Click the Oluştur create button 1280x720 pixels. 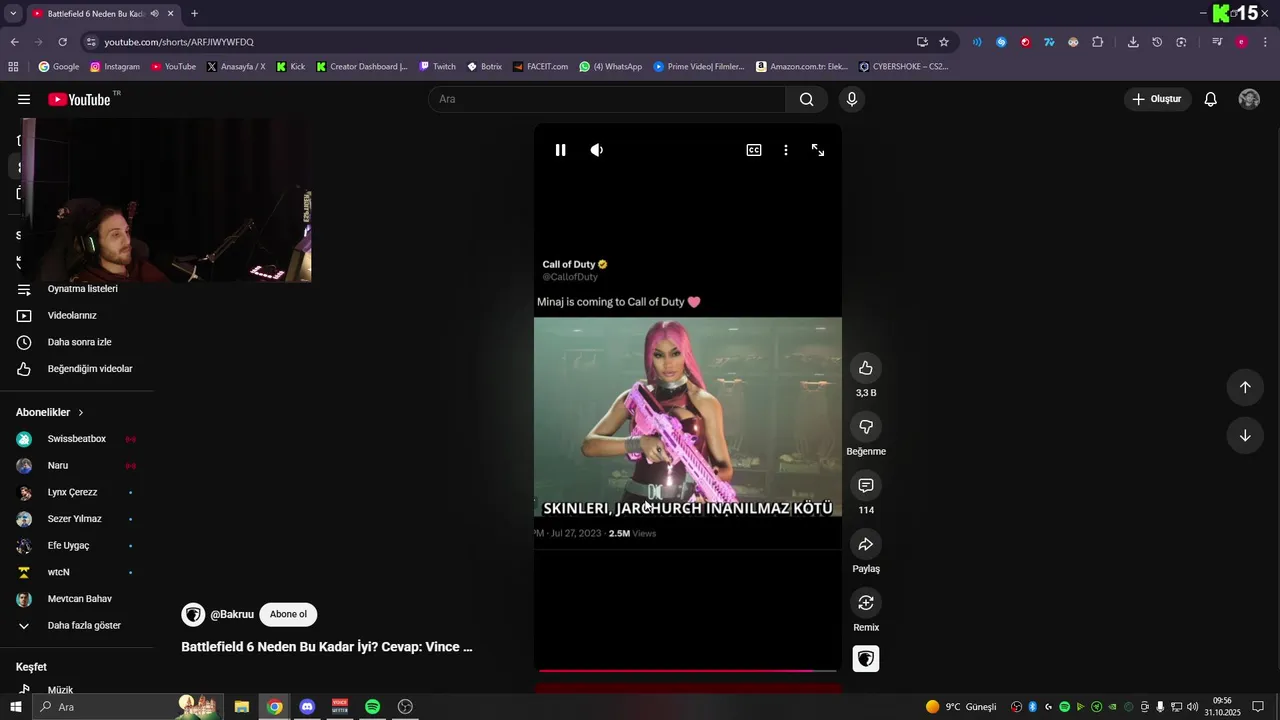[x=1157, y=99]
